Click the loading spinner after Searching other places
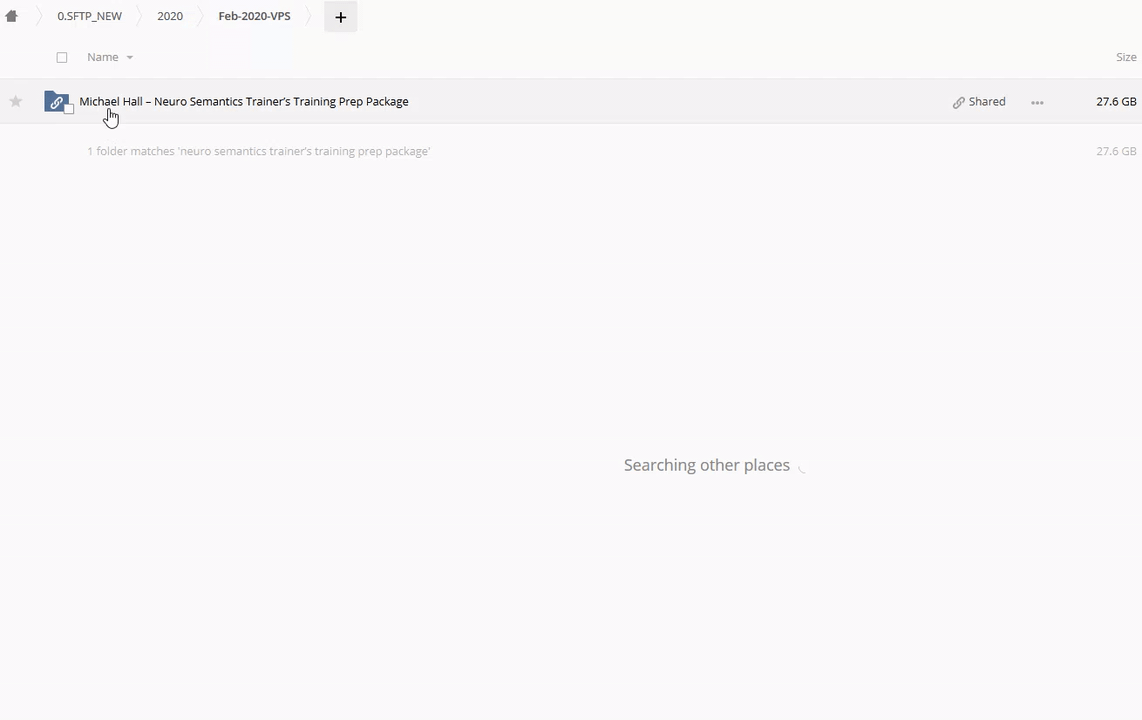 tap(802, 466)
